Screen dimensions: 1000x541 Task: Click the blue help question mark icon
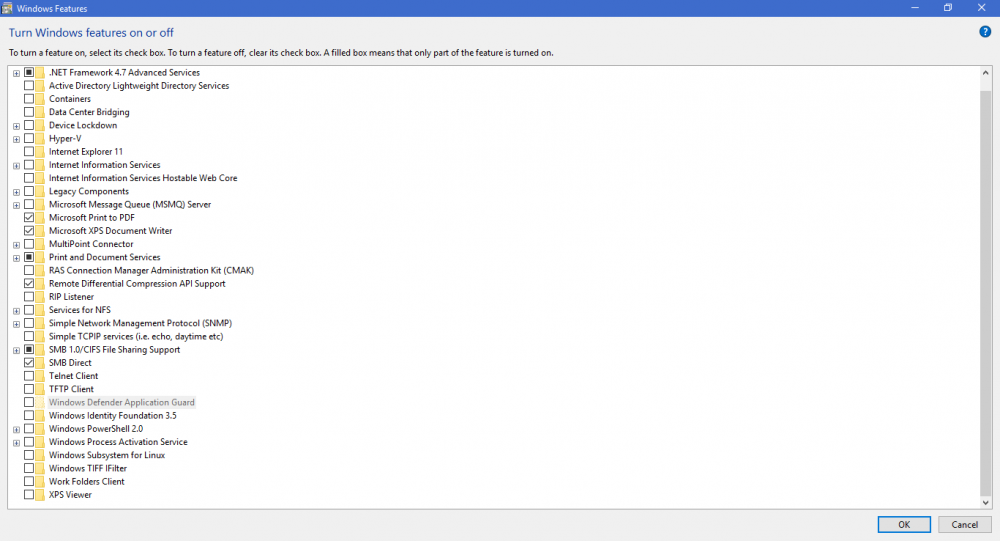(x=986, y=32)
